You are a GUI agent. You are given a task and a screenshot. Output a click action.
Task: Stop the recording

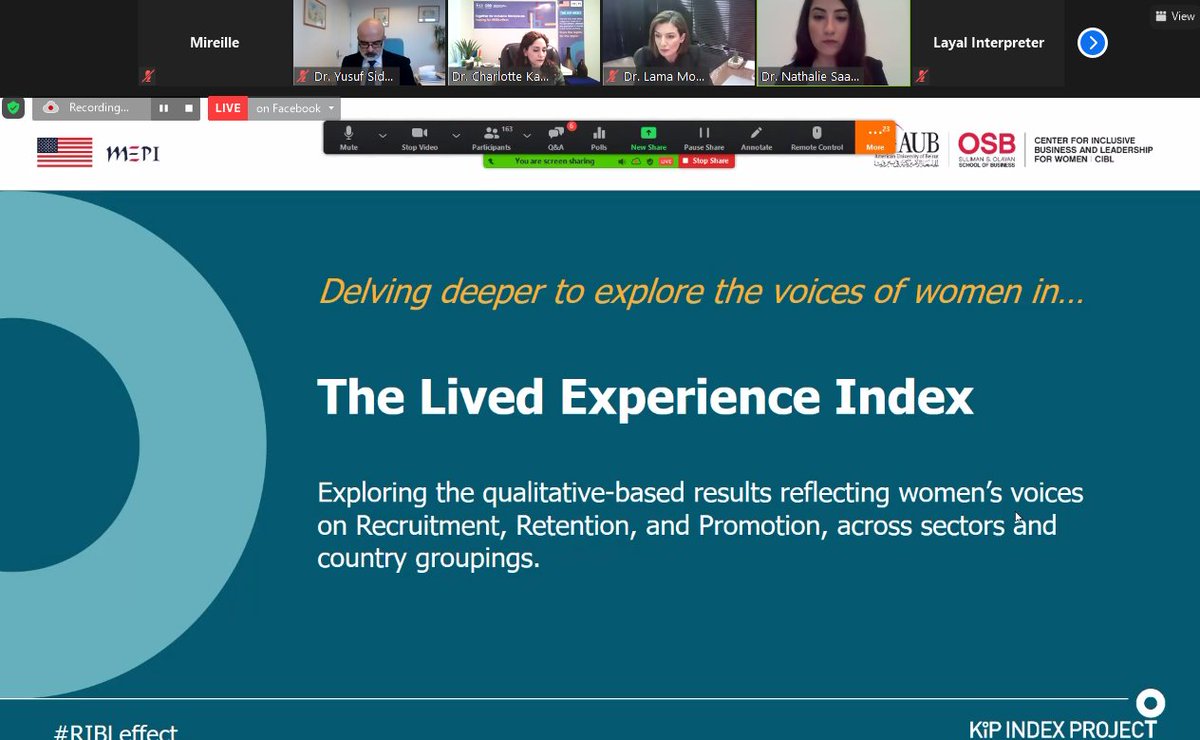(188, 108)
